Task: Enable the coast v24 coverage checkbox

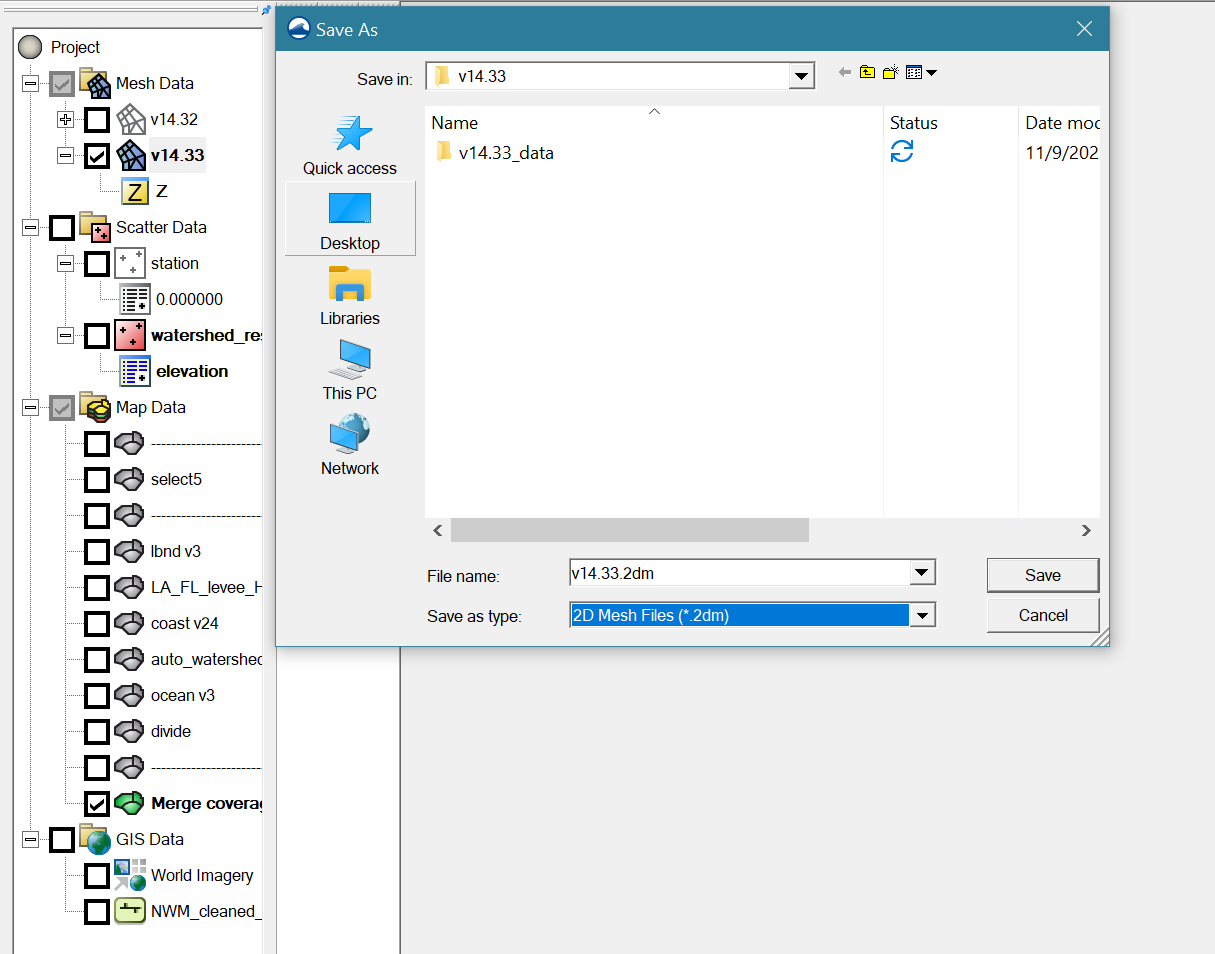Action: (x=97, y=624)
